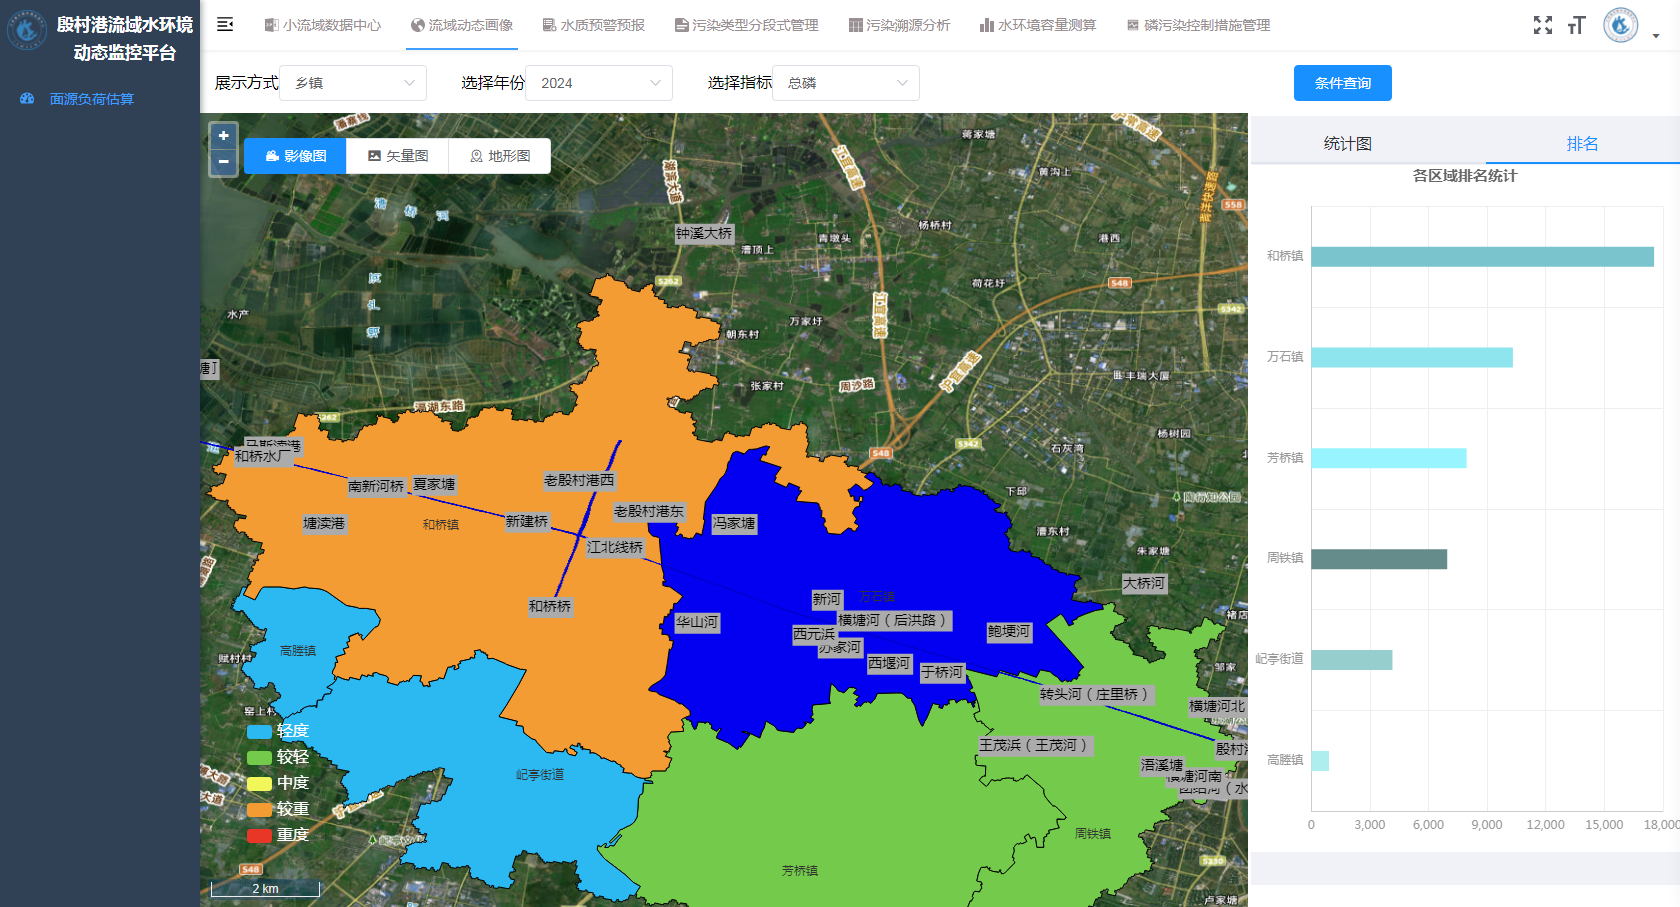This screenshot has height=907, width=1680.
Task: Zoom in on the map
Action: tap(223, 135)
